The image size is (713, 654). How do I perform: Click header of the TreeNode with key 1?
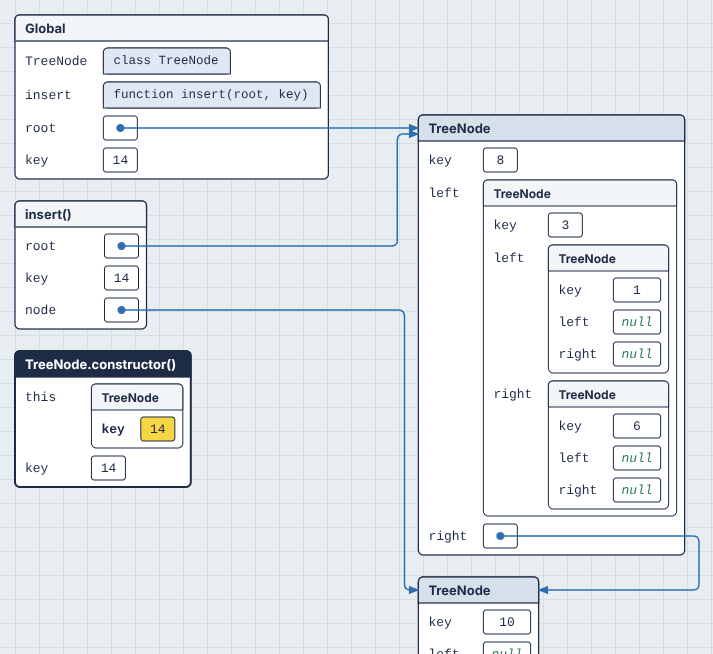608,259
